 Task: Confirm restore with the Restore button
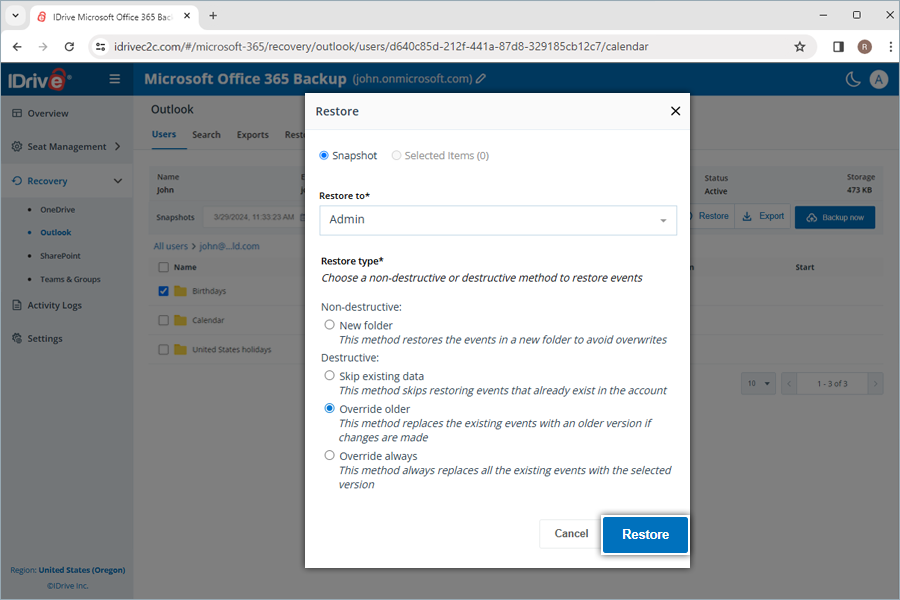click(x=644, y=534)
